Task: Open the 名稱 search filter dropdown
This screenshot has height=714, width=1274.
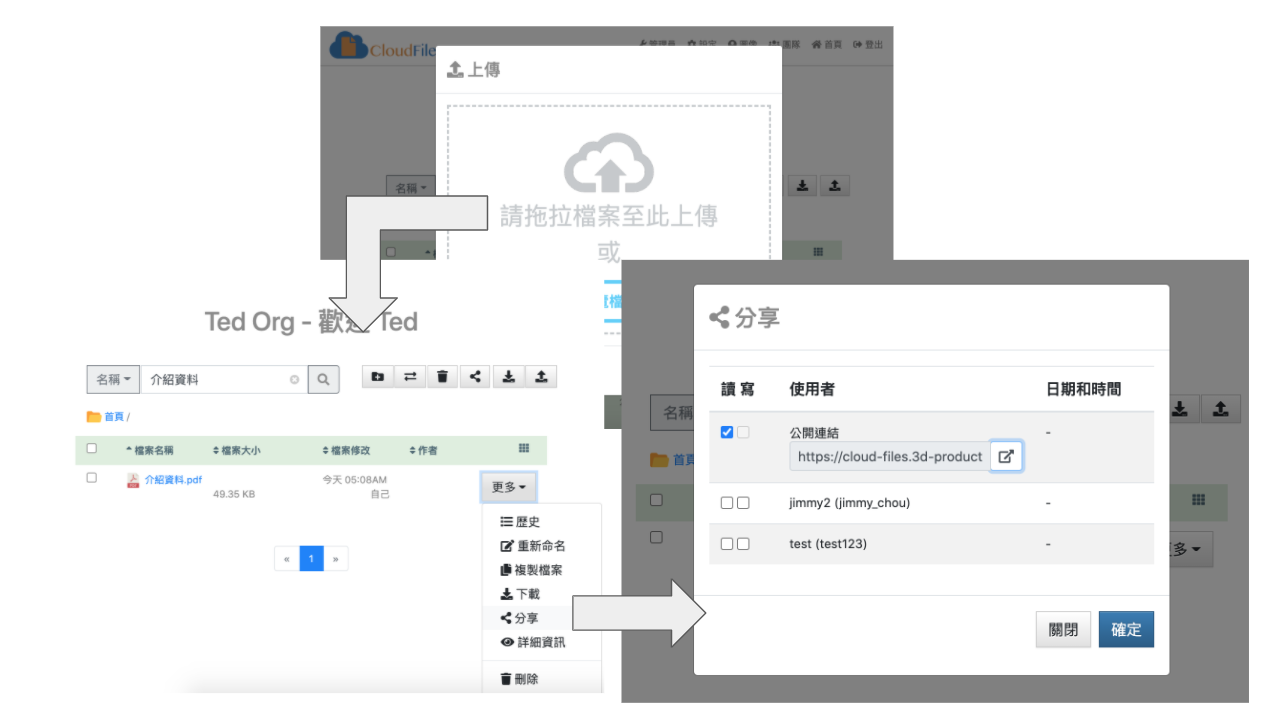Action: pos(113,380)
